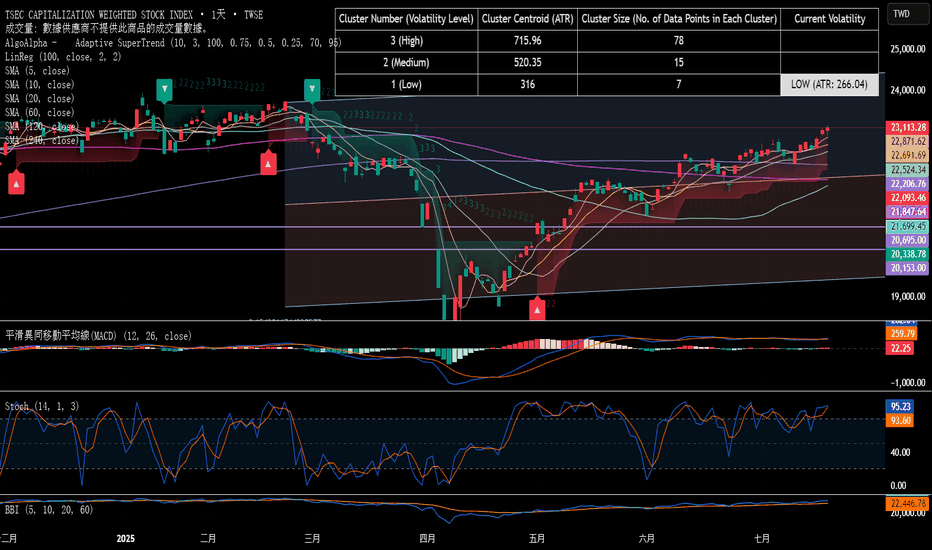Click the 3 (High) cluster table cell
This screenshot has width=932, height=550.
point(407,40)
